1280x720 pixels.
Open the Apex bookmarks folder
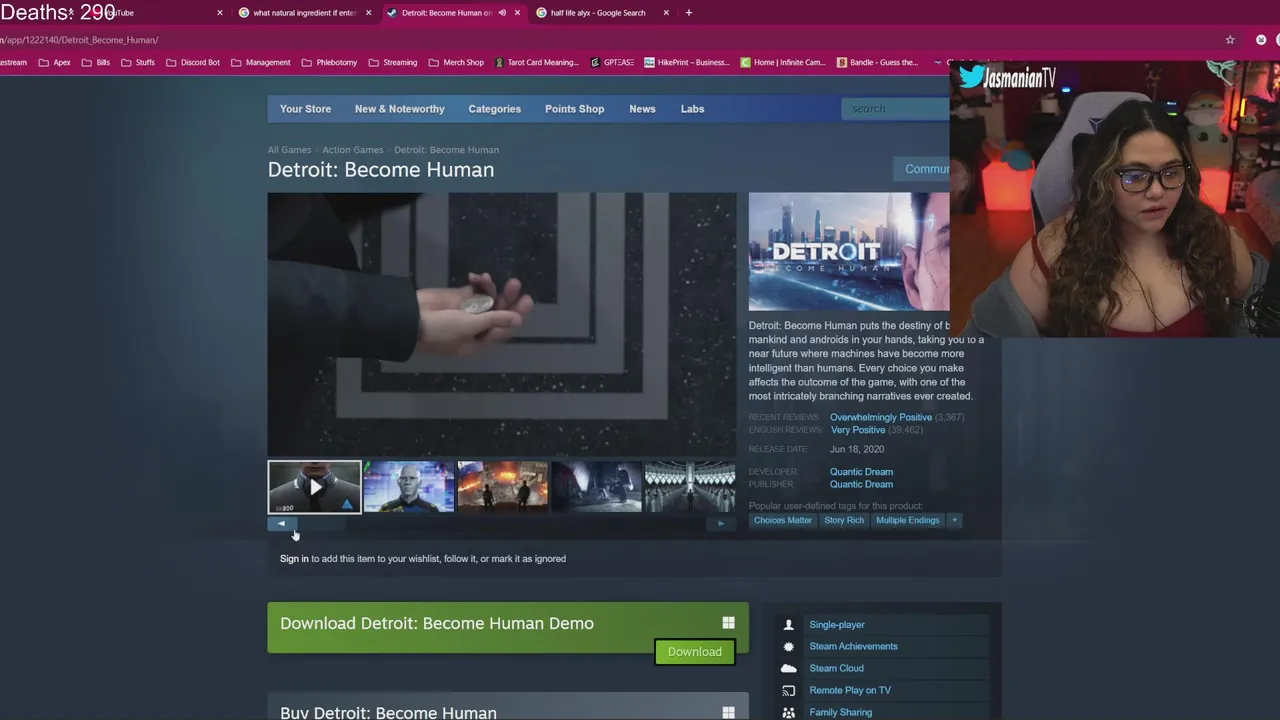[54, 62]
